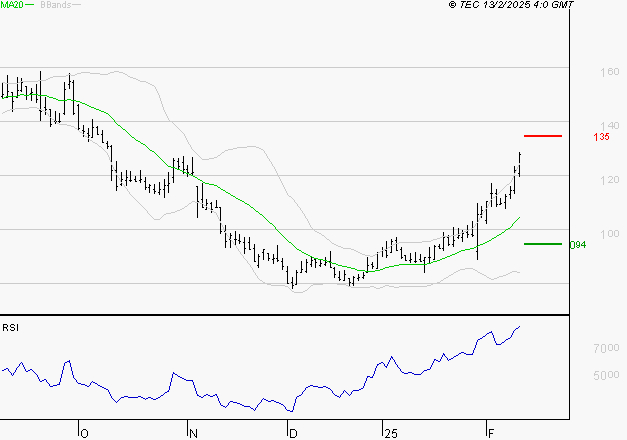Click the O month marker on time axis
This screenshot has height=440, width=627.
click(84, 434)
